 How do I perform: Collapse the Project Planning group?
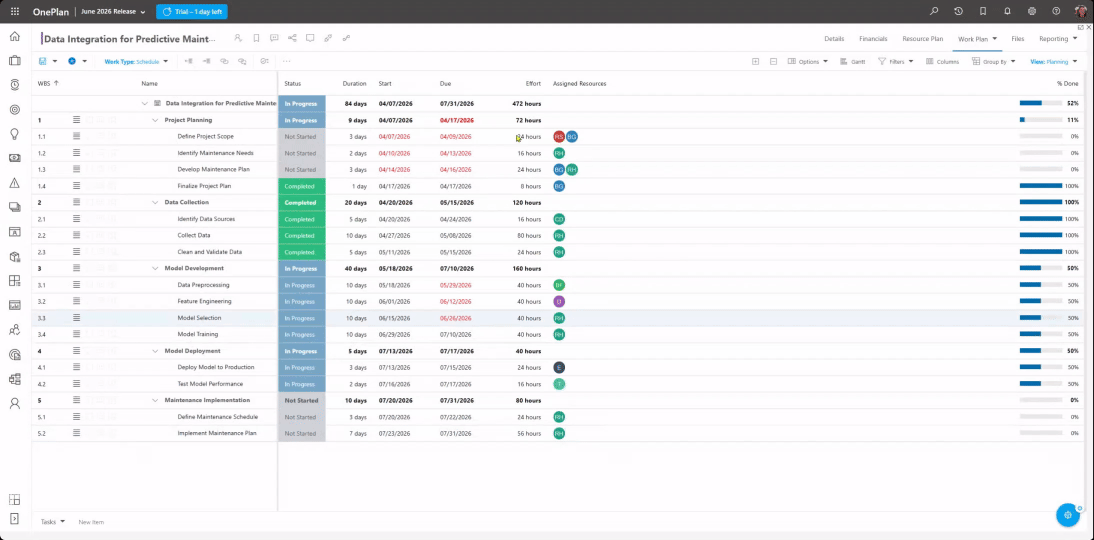pos(156,120)
